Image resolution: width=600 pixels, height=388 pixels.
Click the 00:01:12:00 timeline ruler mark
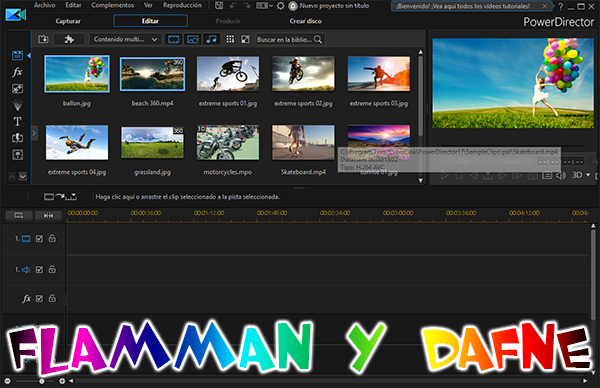click(209, 213)
